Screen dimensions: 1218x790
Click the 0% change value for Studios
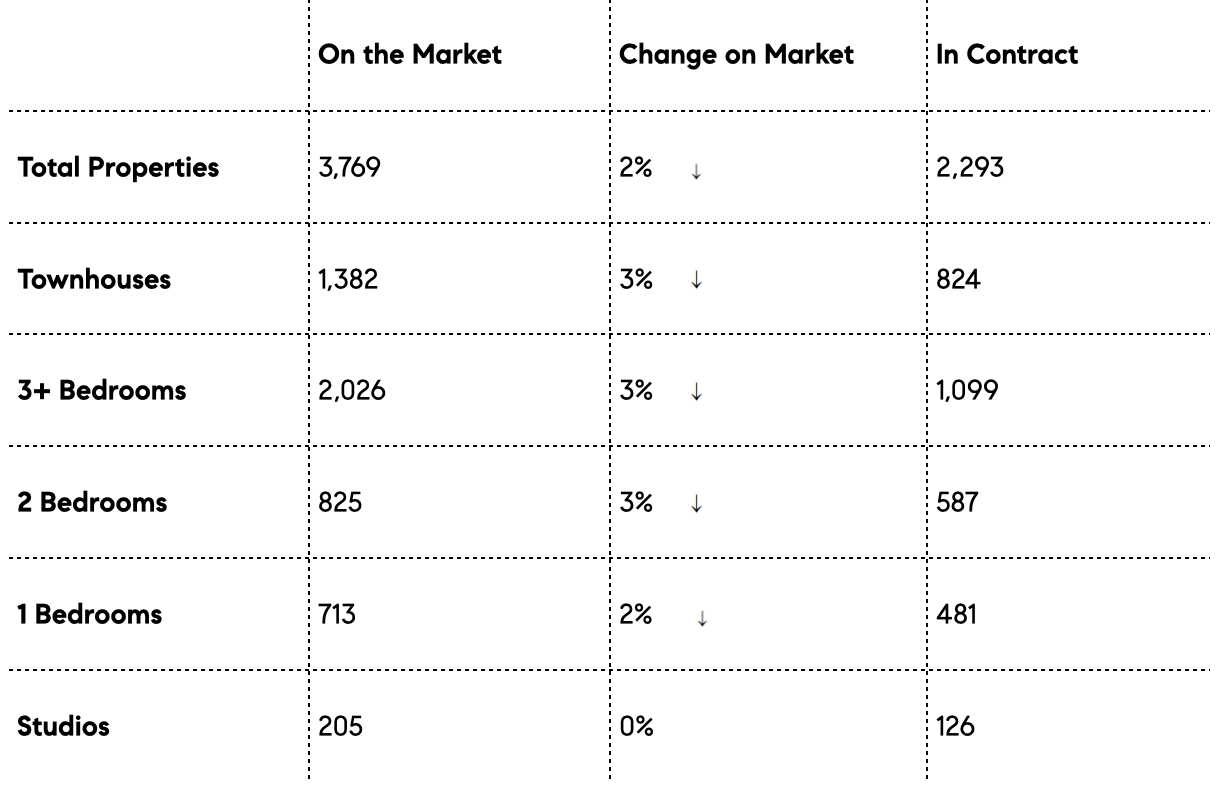[x=636, y=726]
